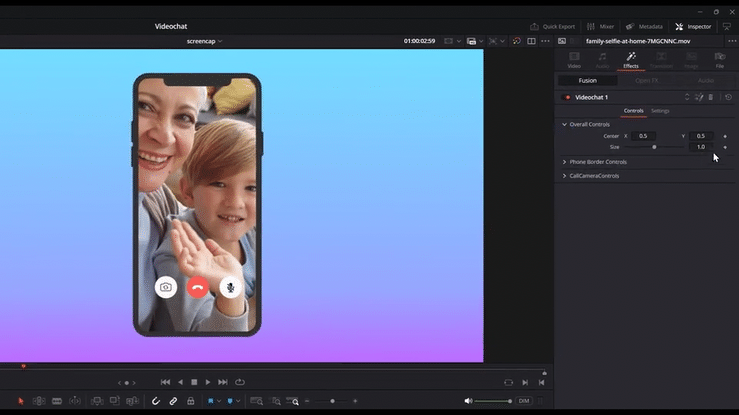Toggle the Videochat 1 enable switch

566,98
